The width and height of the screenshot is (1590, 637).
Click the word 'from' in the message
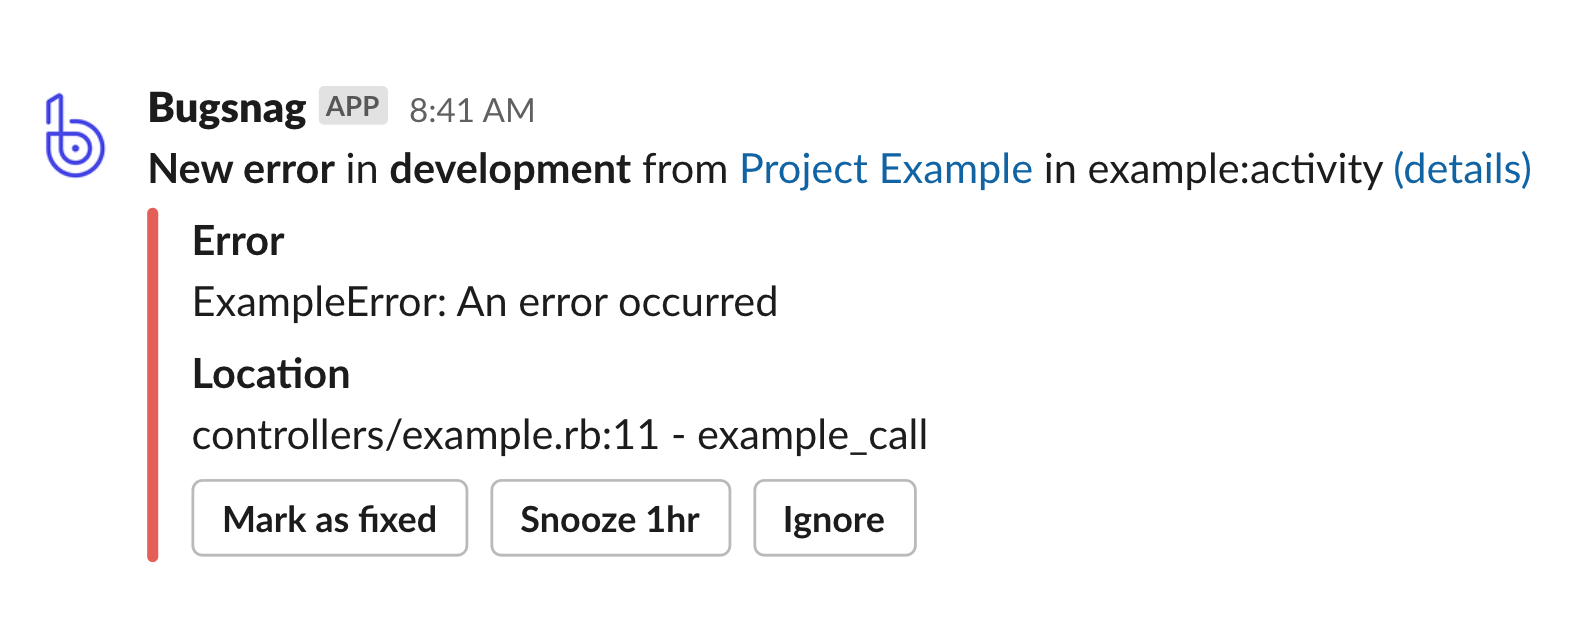pyautogui.click(x=685, y=169)
